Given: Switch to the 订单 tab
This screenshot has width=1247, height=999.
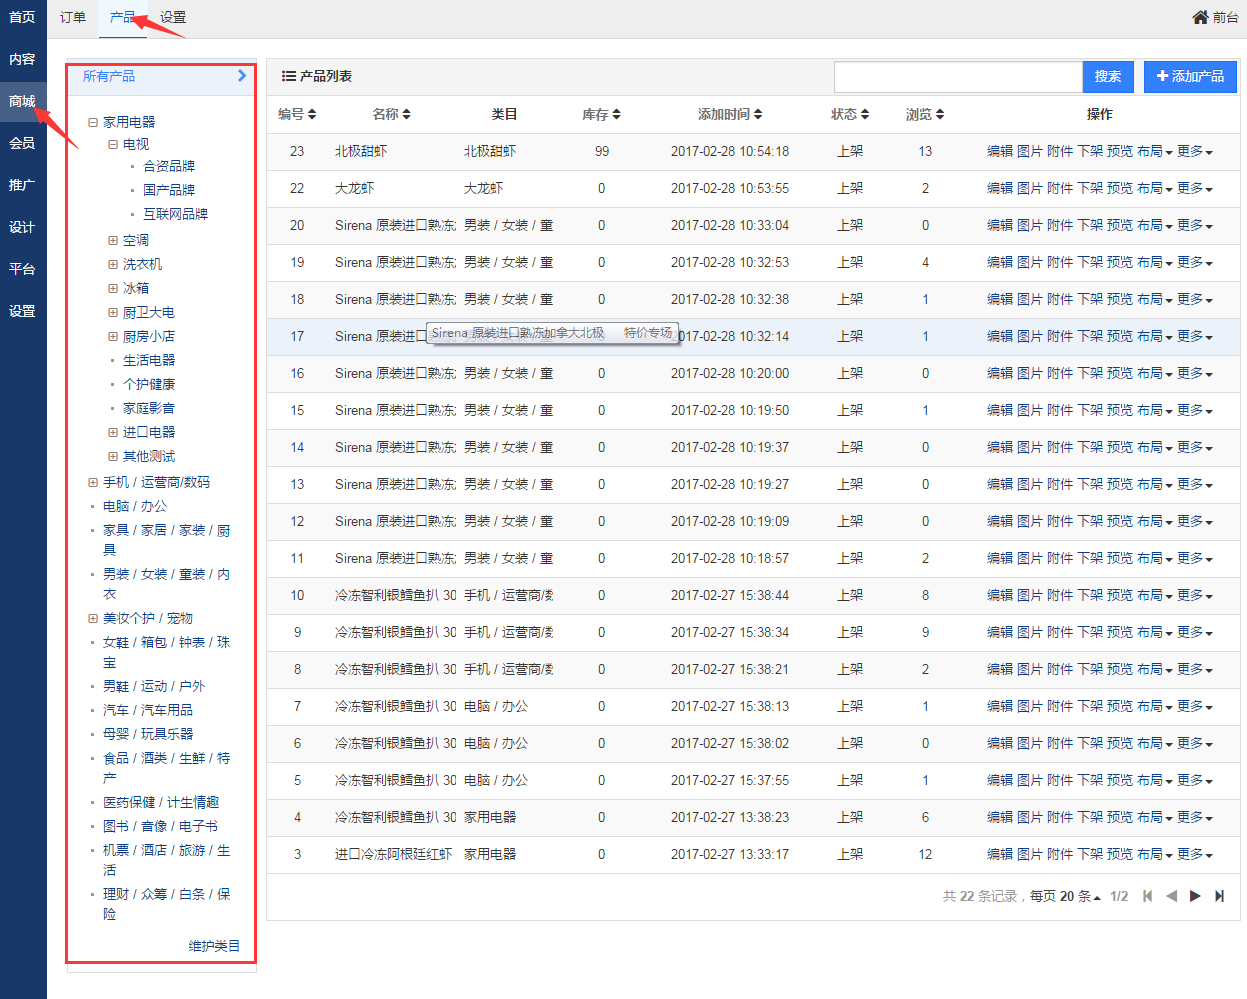Looking at the screenshot, I should (73, 17).
